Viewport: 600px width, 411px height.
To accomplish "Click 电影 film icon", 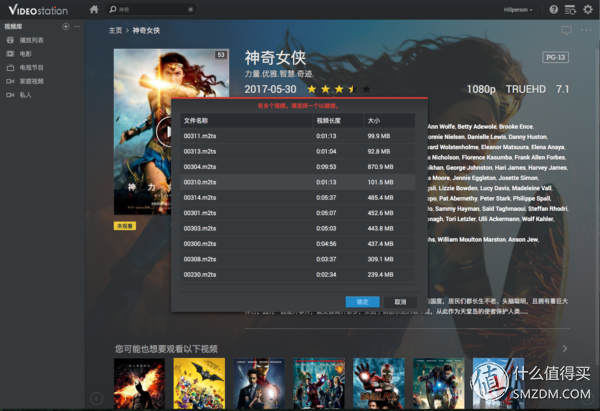I will pyautogui.click(x=10, y=54).
